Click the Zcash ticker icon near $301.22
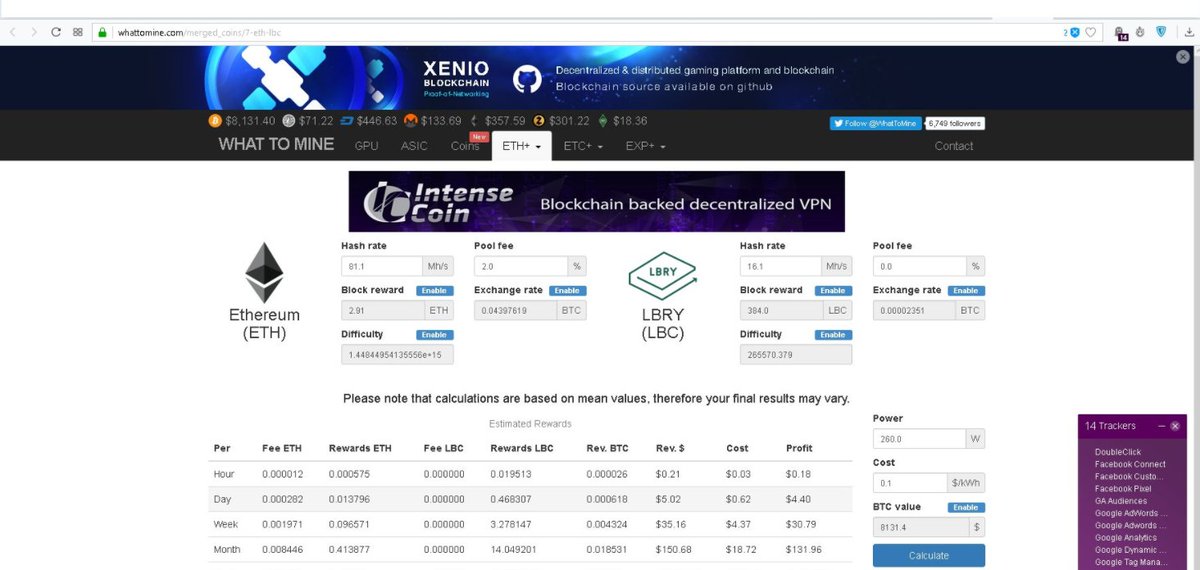Screen dimensions: 1200x570 tap(538, 121)
